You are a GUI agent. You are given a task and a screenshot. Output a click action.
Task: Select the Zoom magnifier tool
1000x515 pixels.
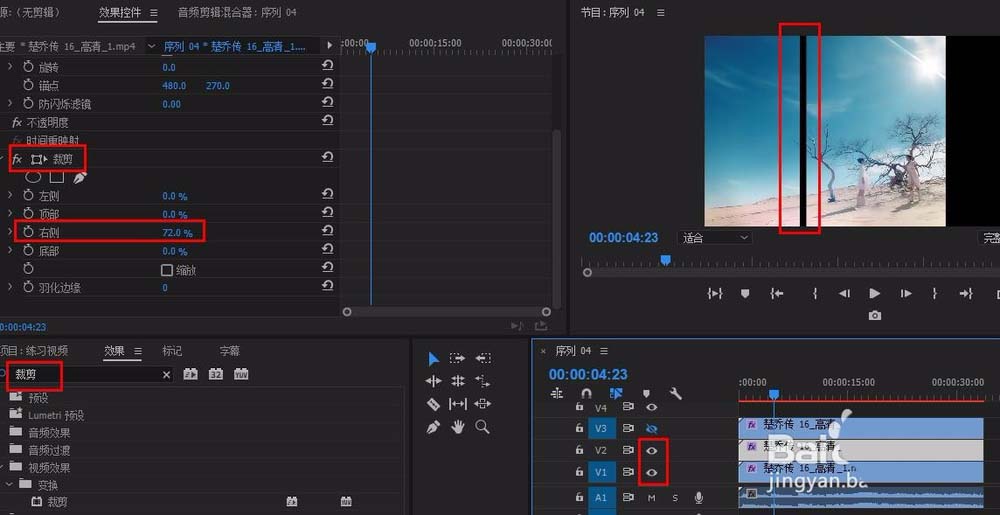(483, 427)
